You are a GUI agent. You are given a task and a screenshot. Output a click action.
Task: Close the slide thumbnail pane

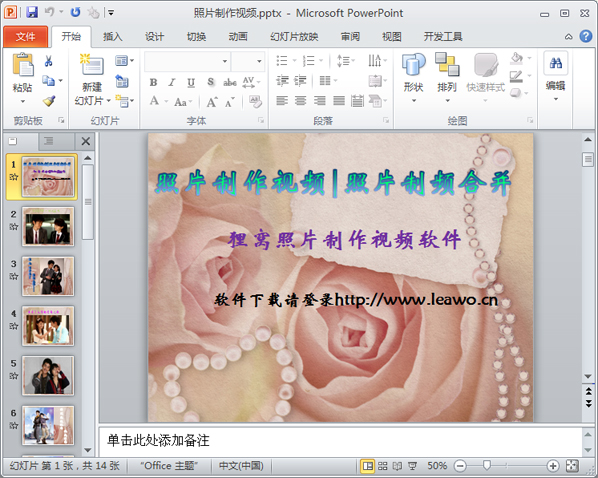point(86,141)
